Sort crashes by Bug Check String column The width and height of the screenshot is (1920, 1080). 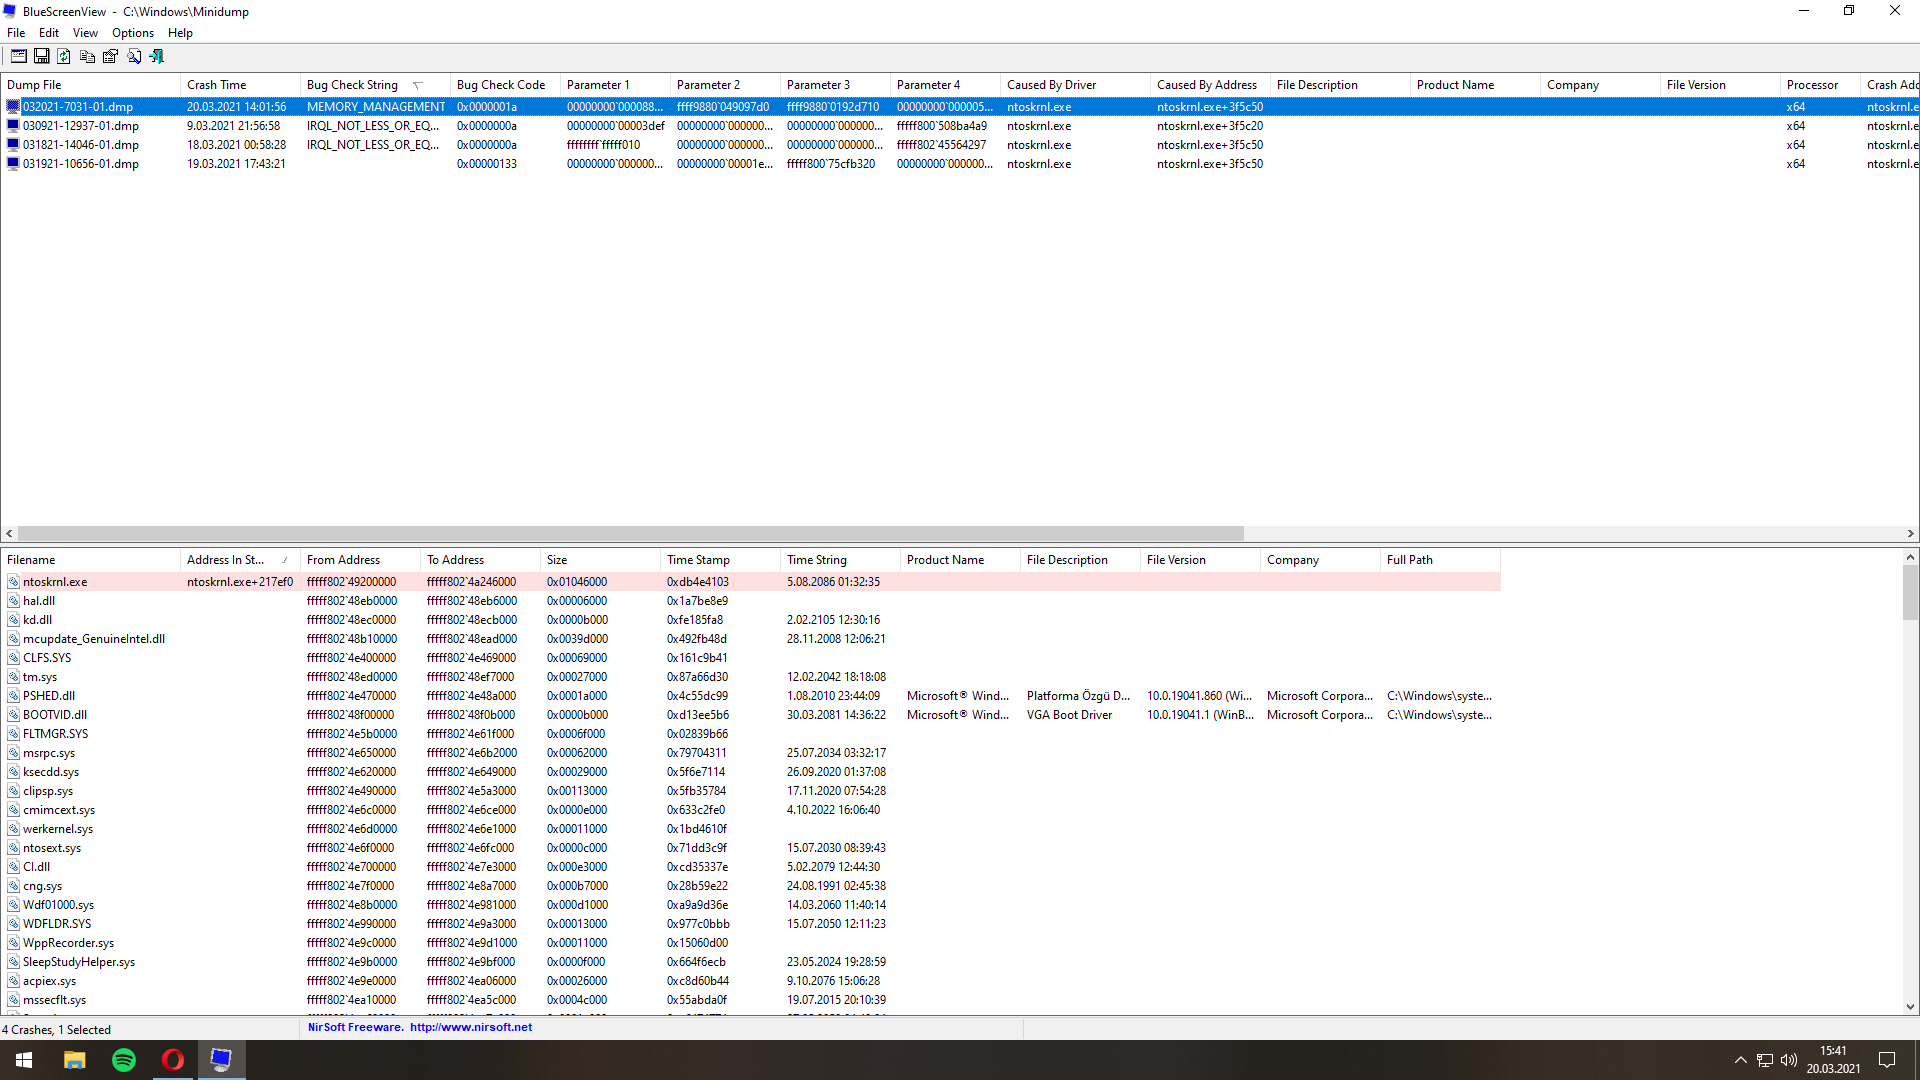coord(352,85)
